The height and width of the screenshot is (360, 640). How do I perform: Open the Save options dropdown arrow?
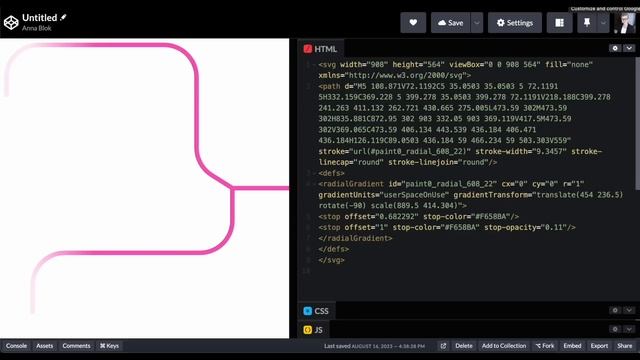pyautogui.click(x=477, y=22)
